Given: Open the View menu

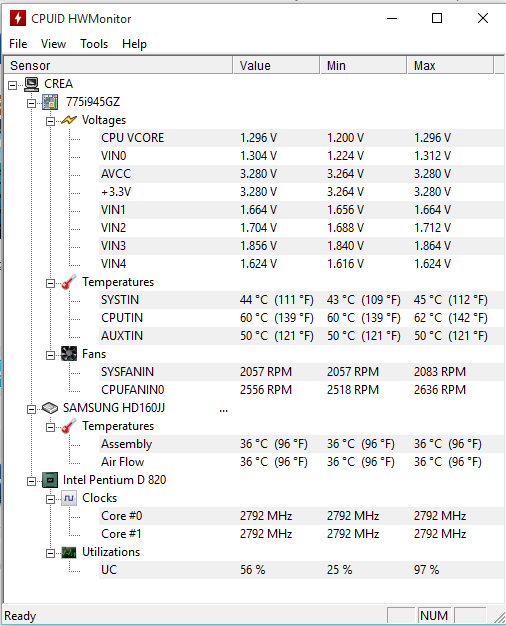Looking at the screenshot, I should pyautogui.click(x=53, y=44).
